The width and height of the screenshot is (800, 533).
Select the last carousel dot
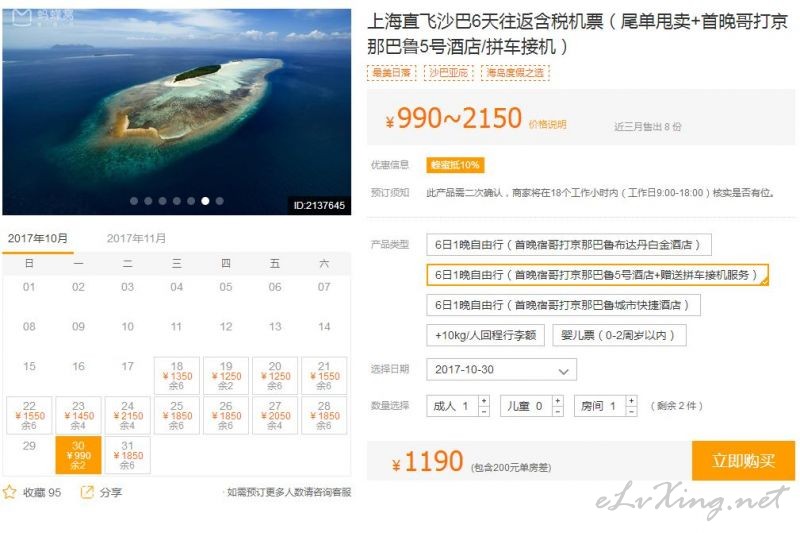click(219, 201)
